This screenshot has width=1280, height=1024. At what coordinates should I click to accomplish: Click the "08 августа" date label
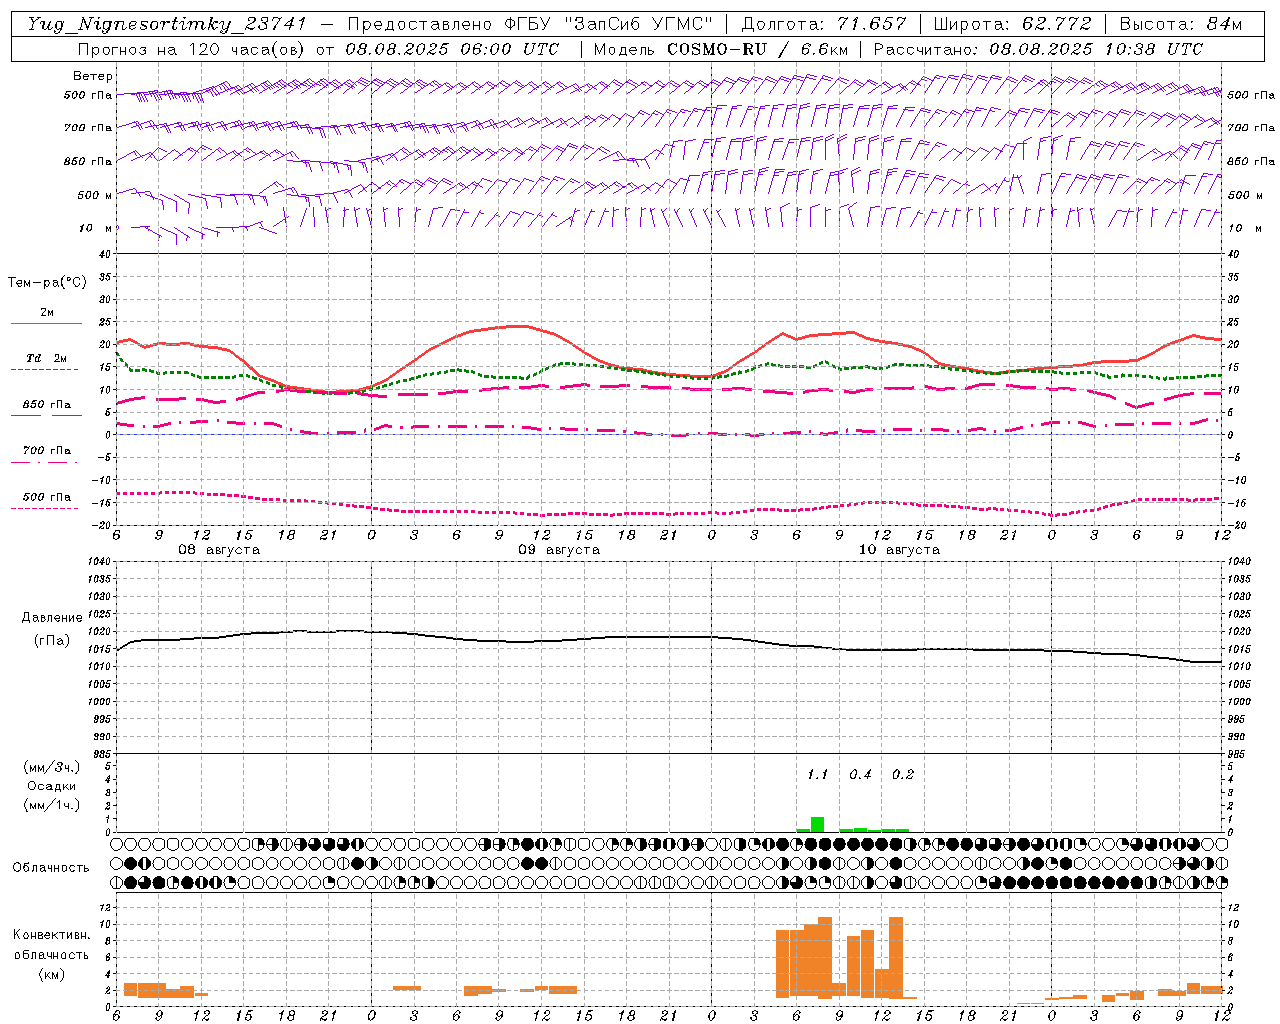219,550
